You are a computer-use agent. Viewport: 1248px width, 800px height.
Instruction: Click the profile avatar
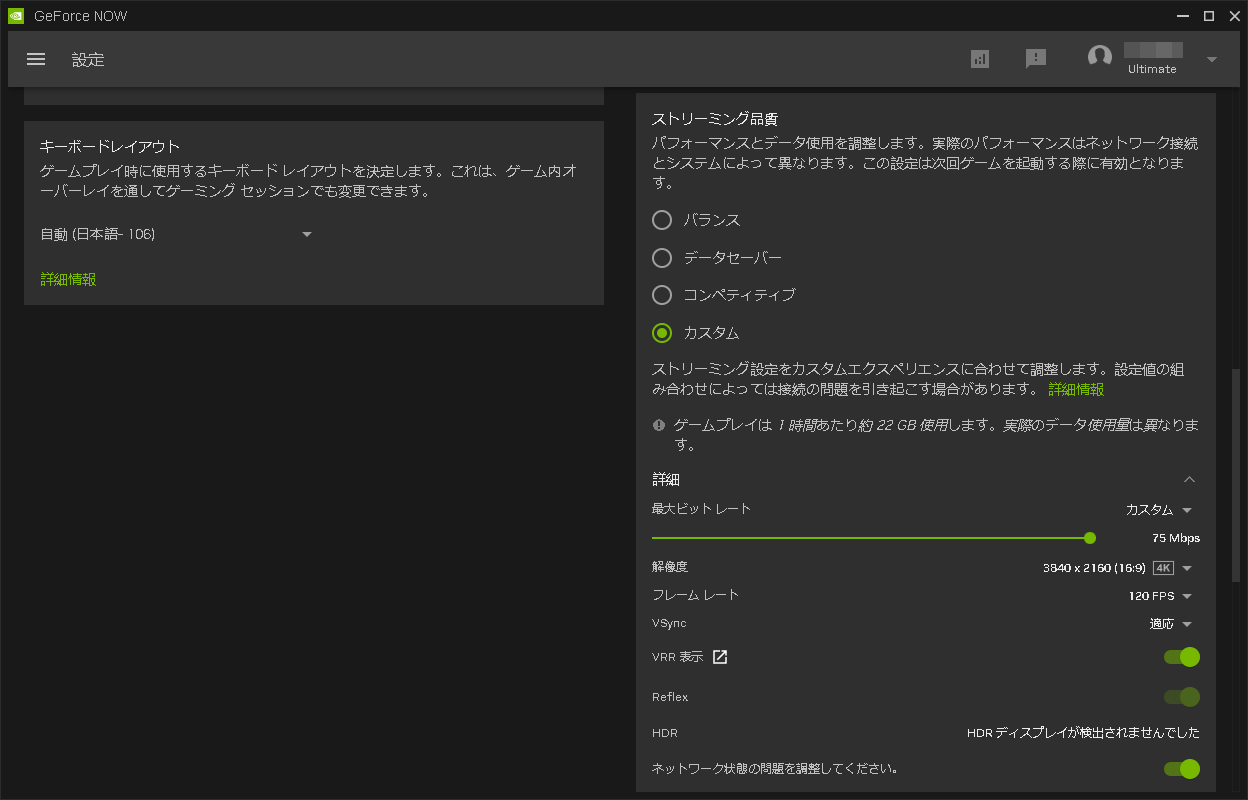tap(1100, 58)
